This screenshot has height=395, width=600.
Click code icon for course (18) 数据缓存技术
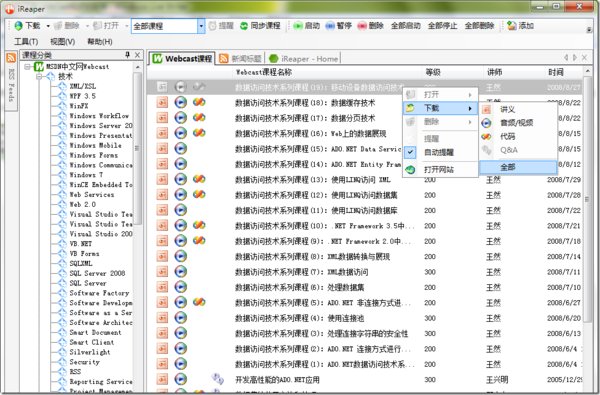pyautogui.click(x=199, y=102)
